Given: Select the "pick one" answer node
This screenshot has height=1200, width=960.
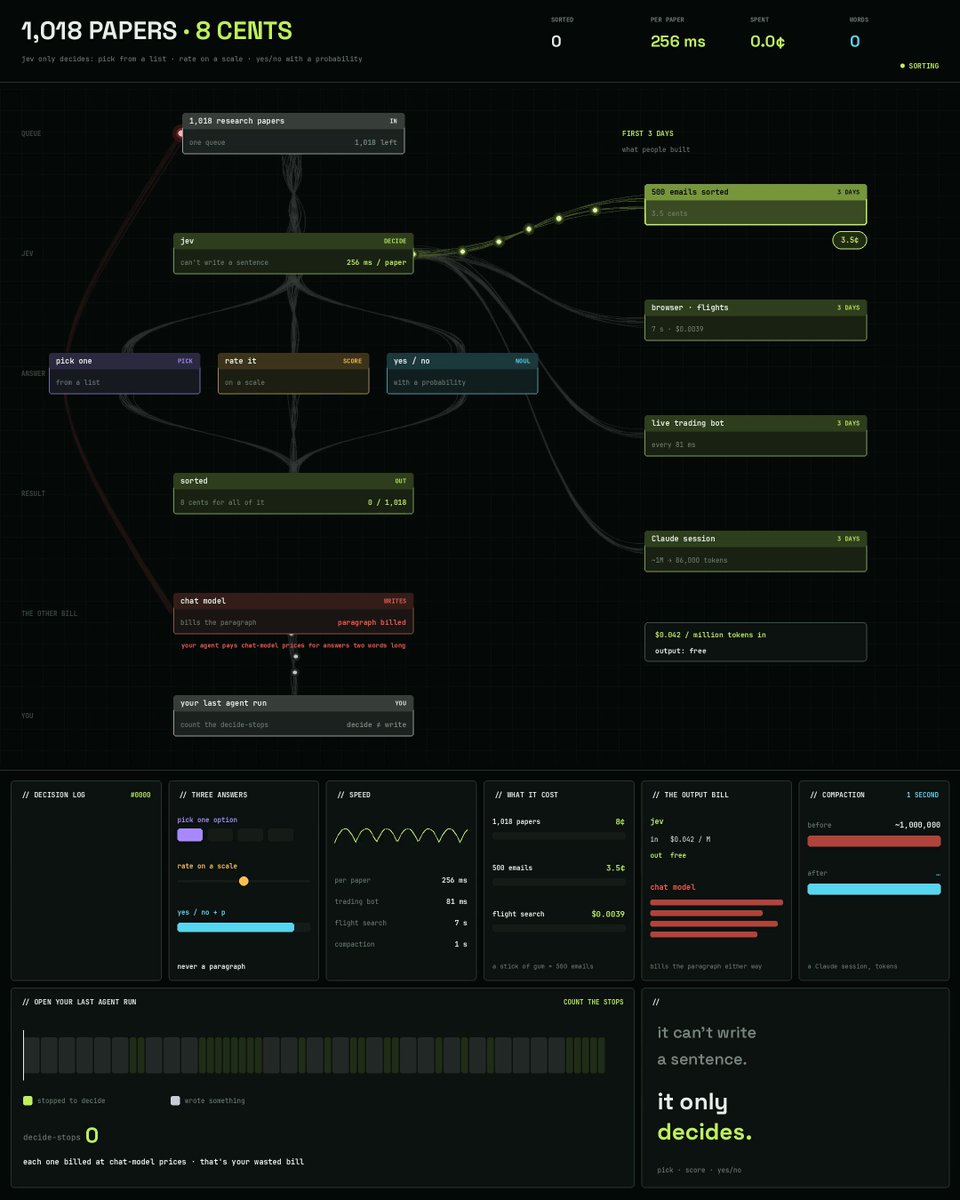Looking at the screenshot, I should [x=125, y=373].
